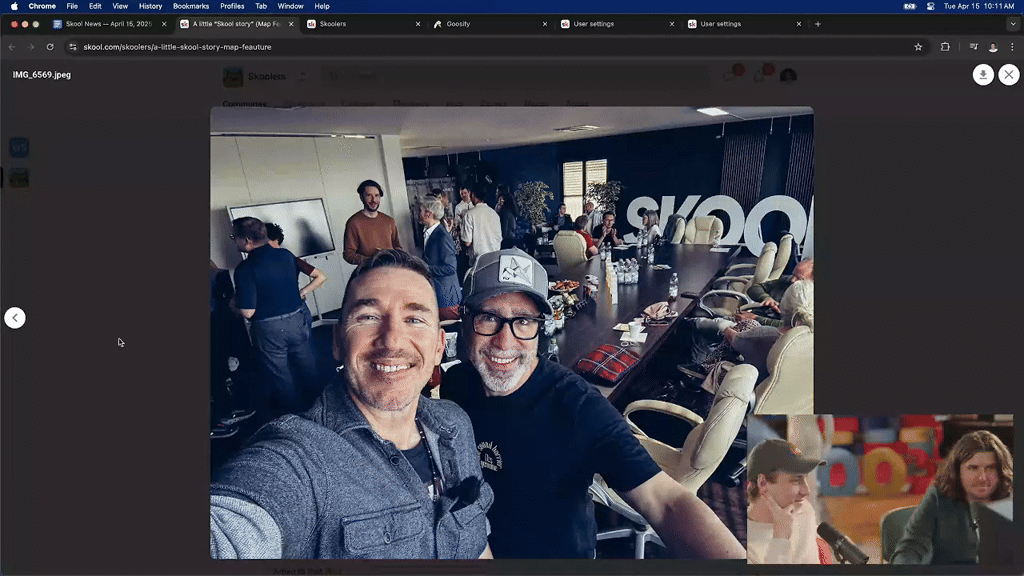The image size is (1024, 576).
Task: Open the History menu
Action: pyautogui.click(x=150, y=6)
